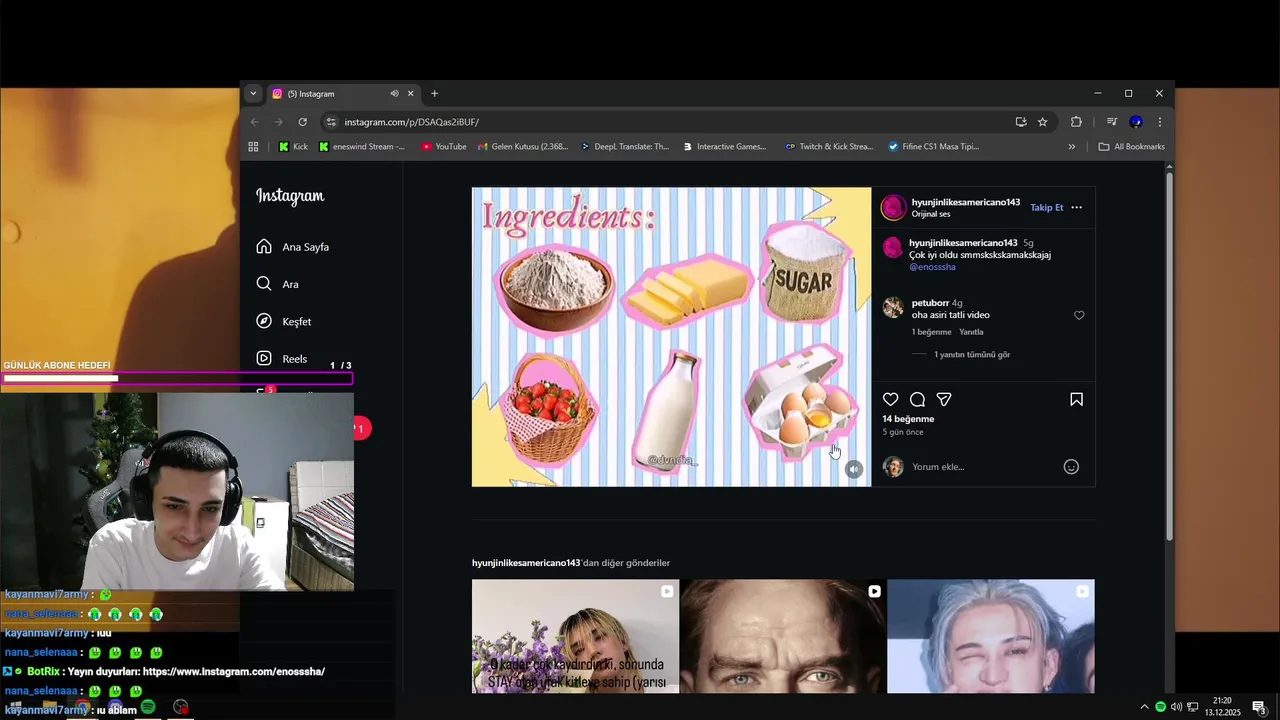Open Spotify from the taskbar
The width and height of the screenshot is (1280, 720).
tap(148, 707)
